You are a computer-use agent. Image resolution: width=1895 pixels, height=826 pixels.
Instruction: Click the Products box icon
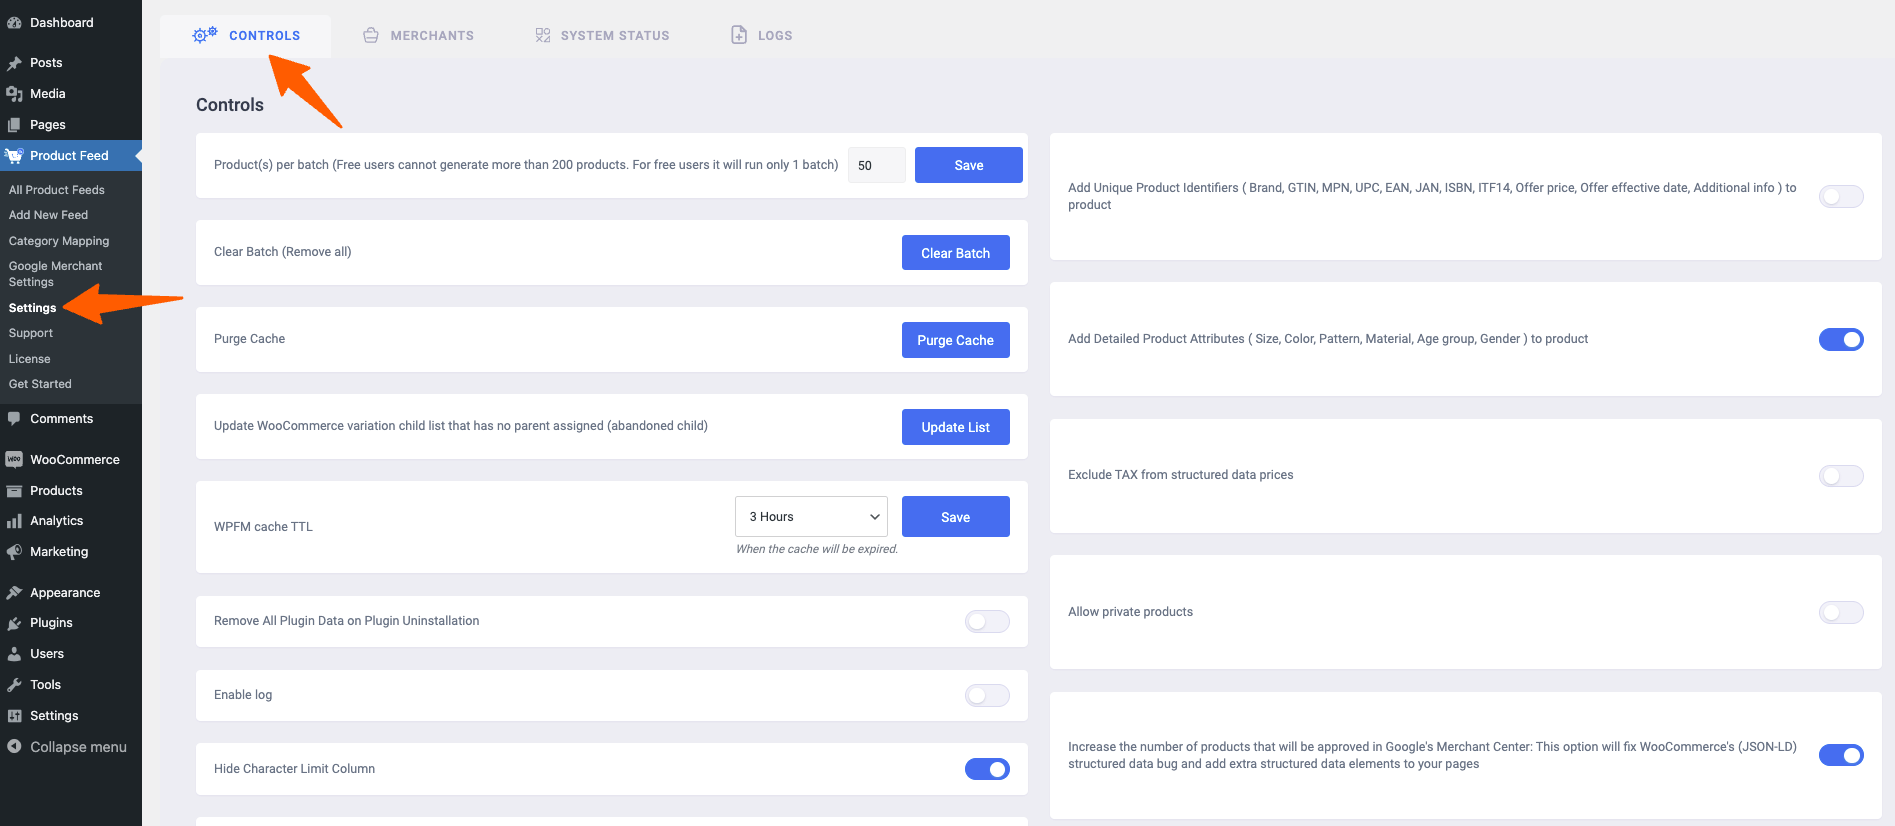pos(14,491)
